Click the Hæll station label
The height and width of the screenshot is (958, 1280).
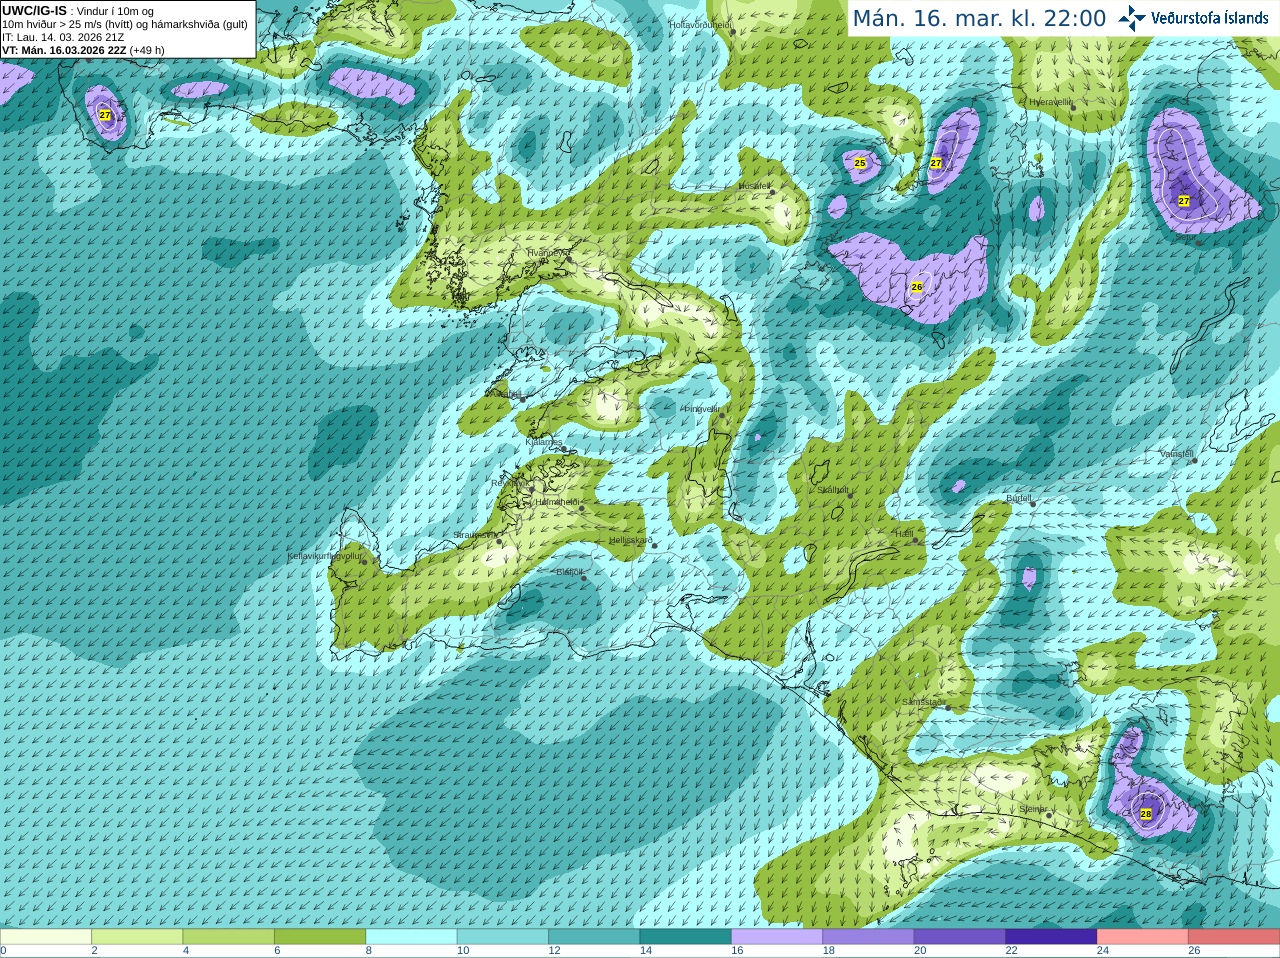point(904,535)
